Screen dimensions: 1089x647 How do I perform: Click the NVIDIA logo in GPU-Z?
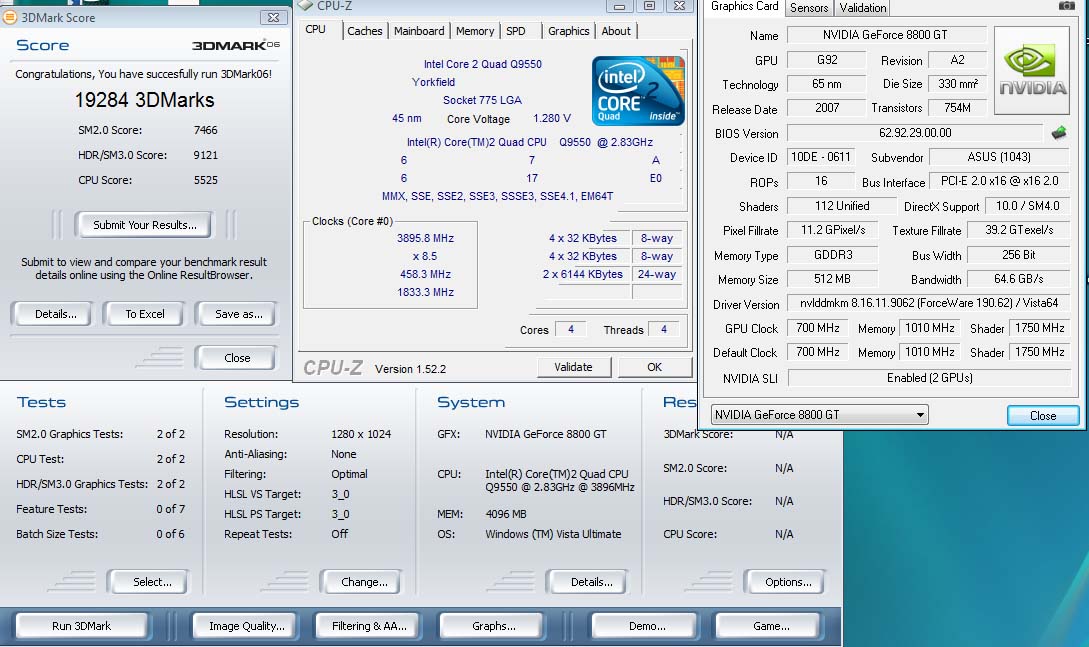click(1032, 71)
